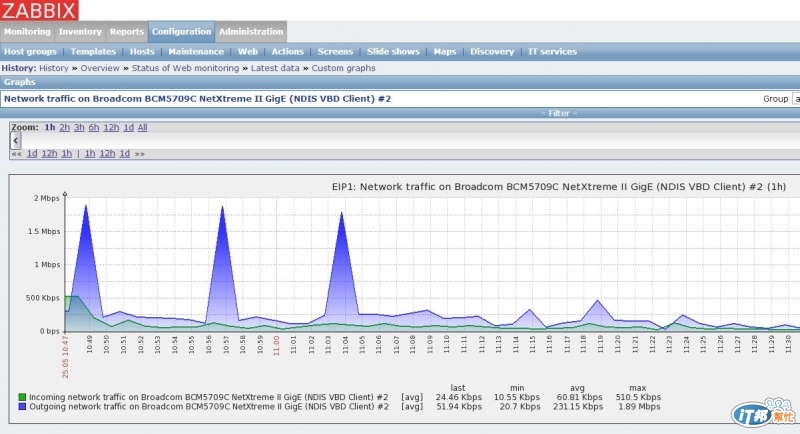Go to Host groups submenu
The width and height of the screenshot is (800, 434).
click(30, 52)
